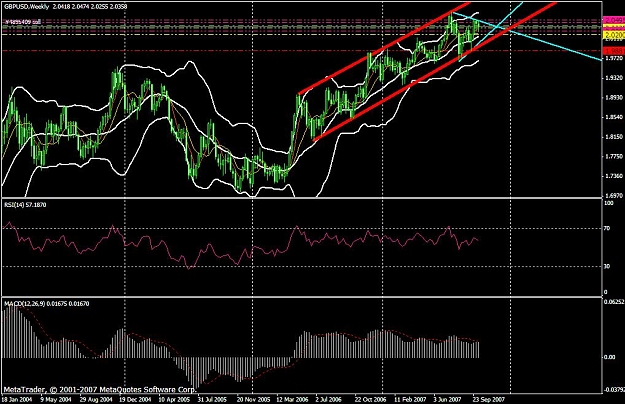Click the RSI 100 scale label
The image size is (625, 404).
coord(609,203)
